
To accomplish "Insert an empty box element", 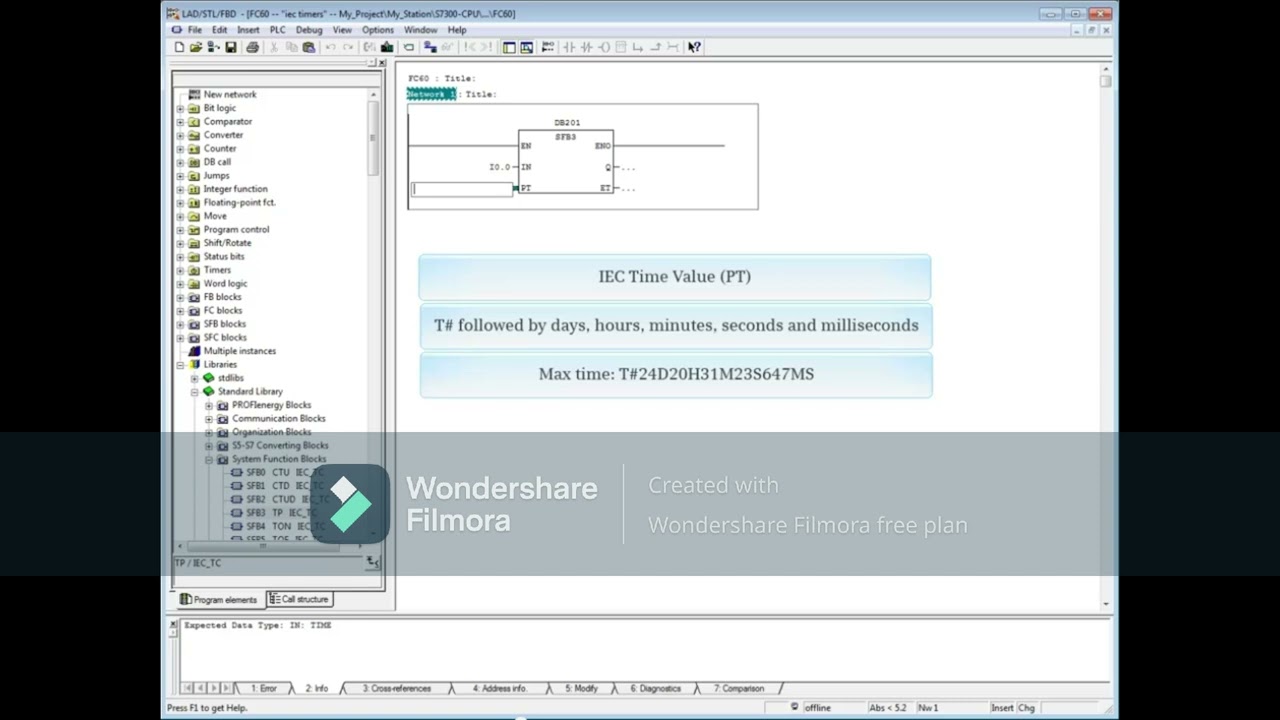I will (x=620, y=47).
